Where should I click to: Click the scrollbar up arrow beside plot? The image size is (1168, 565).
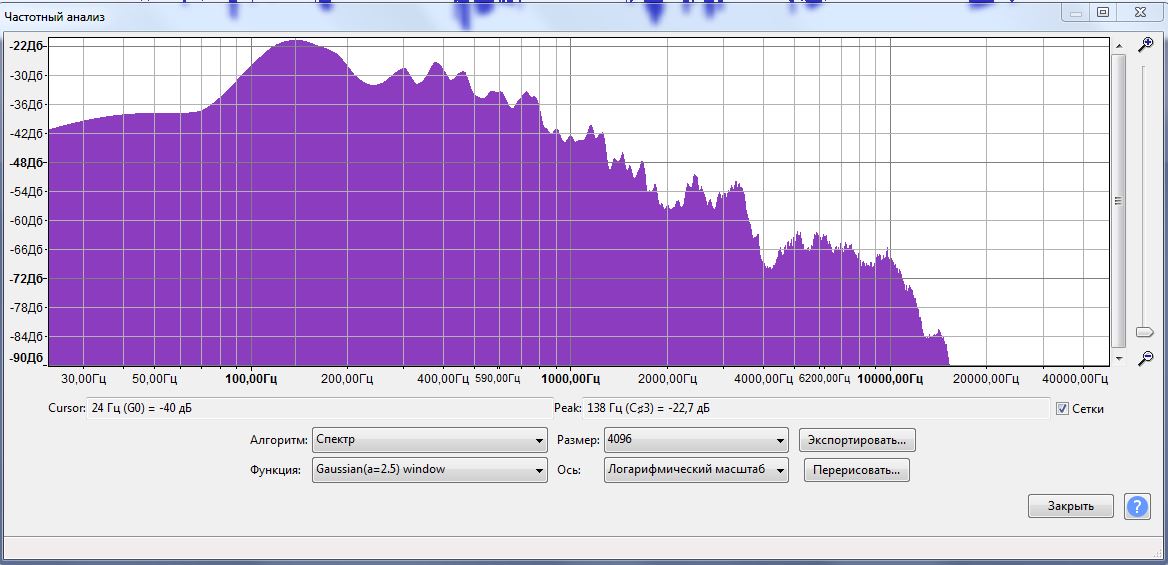click(x=1119, y=46)
